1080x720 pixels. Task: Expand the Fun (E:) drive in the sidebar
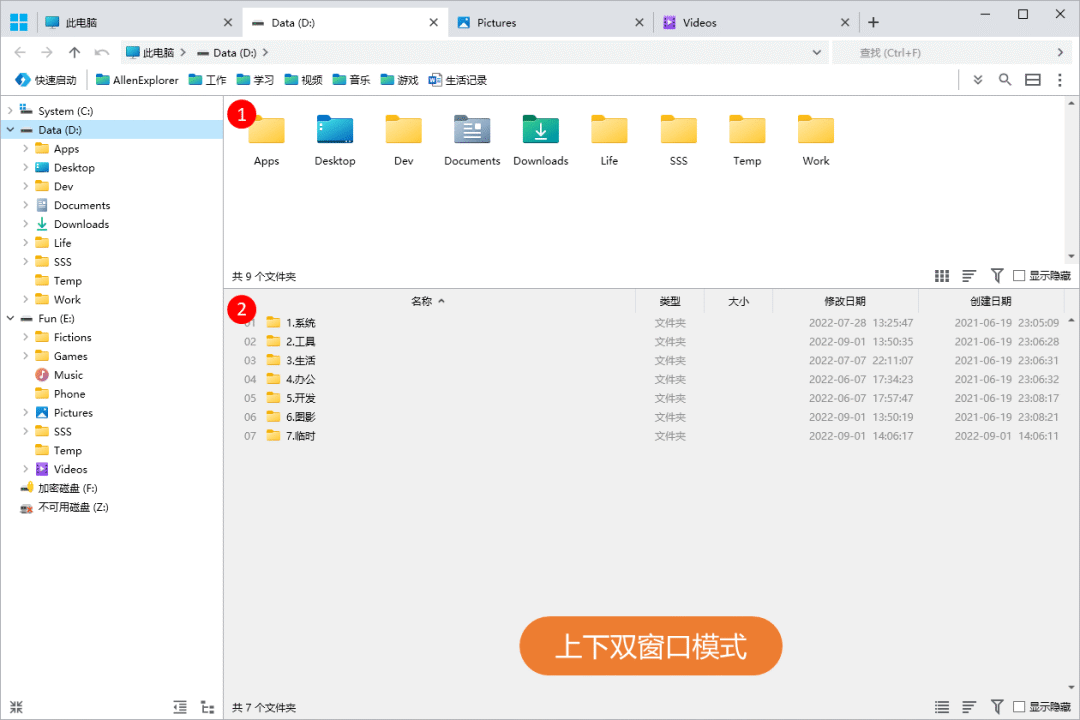coord(9,318)
